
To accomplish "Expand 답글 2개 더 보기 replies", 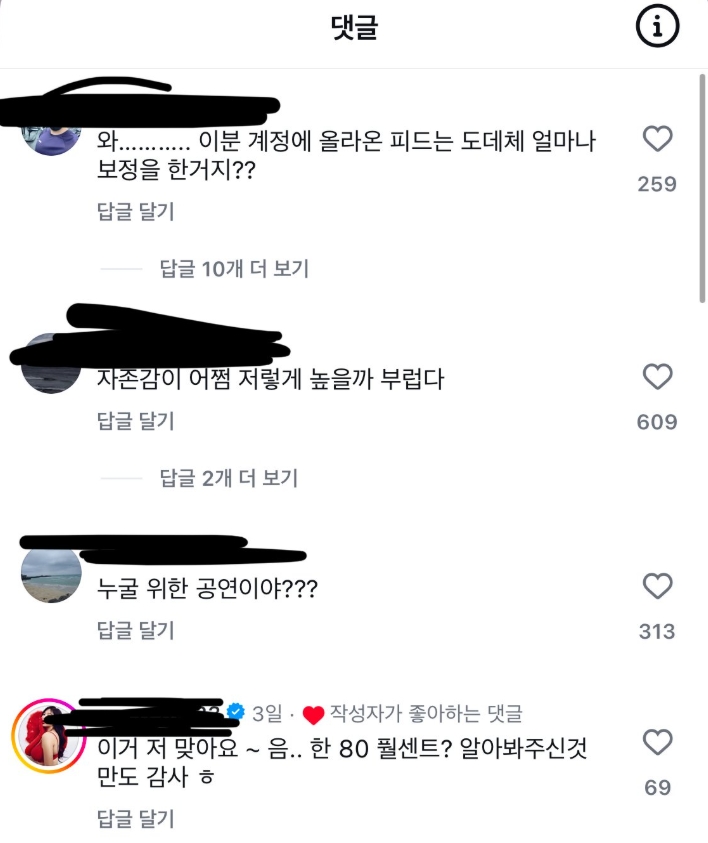I will tap(228, 477).
